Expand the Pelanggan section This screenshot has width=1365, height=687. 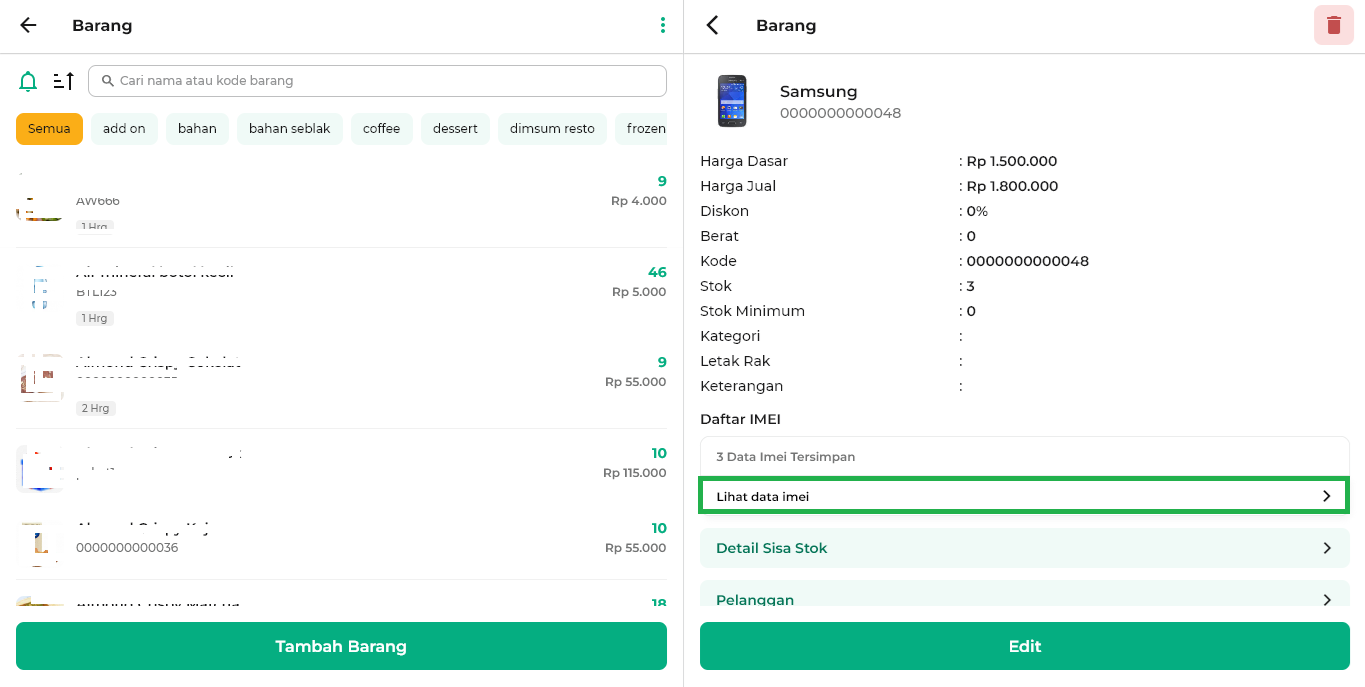pos(1024,595)
